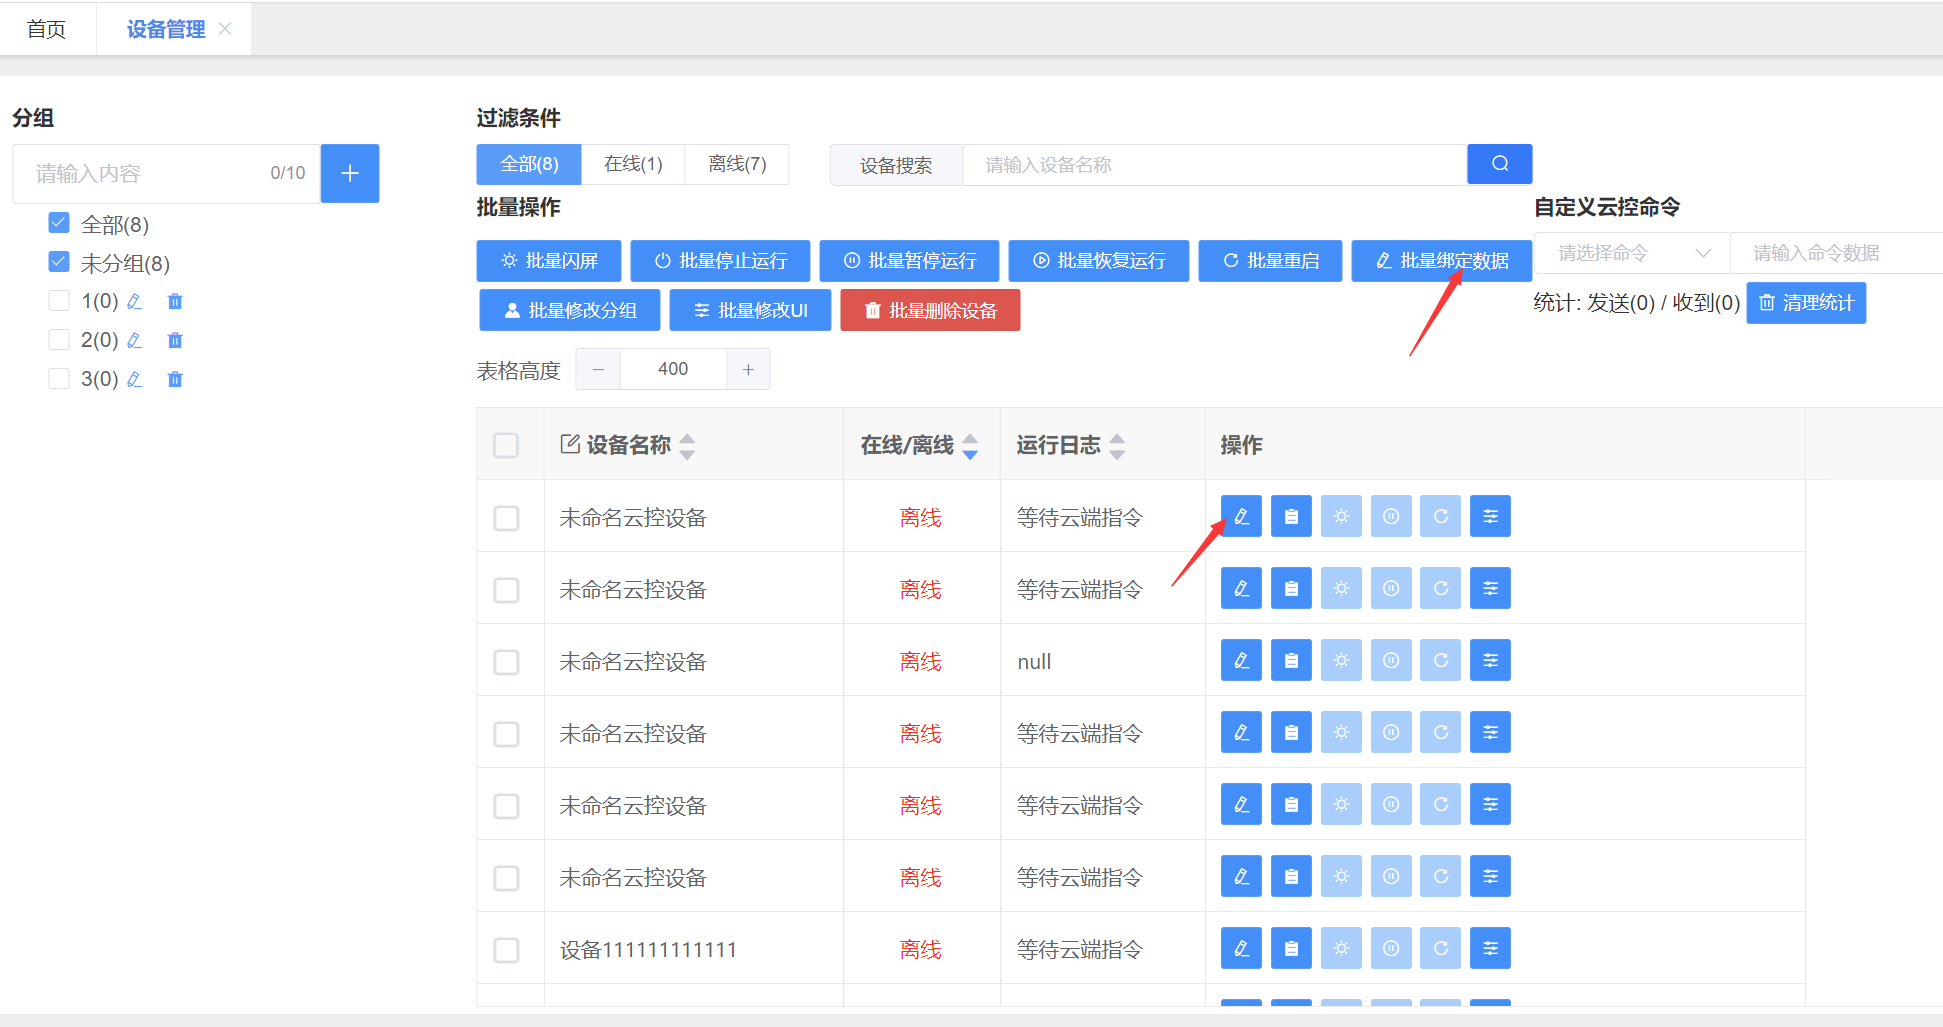
Task: Click the table height value 400 field
Action: (x=673, y=369)
